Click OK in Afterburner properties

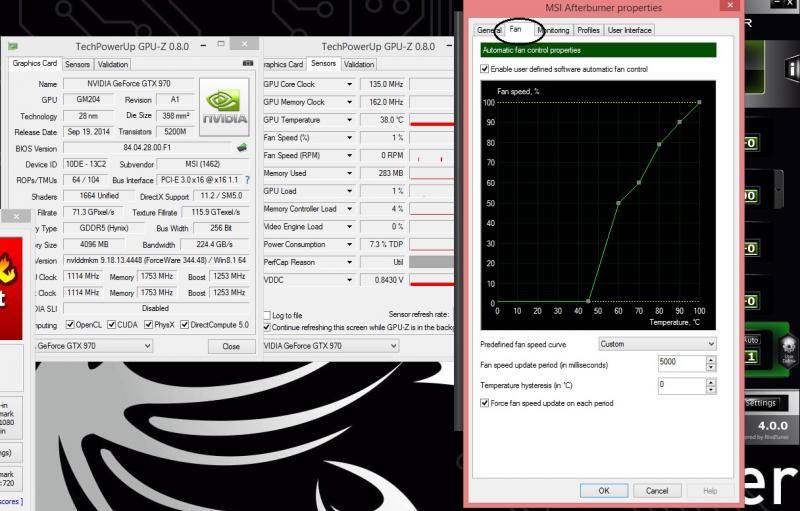pyautogui.click(x=603, y=490)
